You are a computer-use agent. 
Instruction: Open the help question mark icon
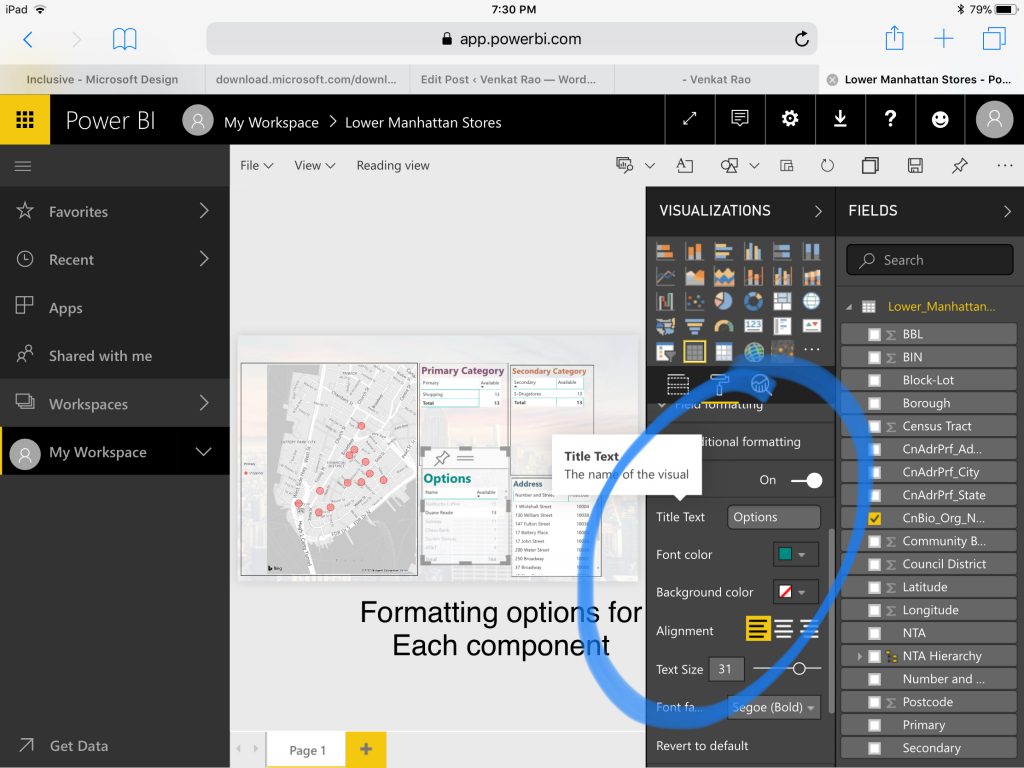[x=890, y=119]
